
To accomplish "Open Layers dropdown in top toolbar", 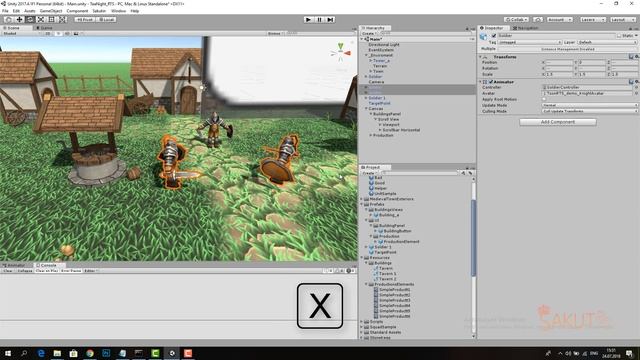I will 592,19.
